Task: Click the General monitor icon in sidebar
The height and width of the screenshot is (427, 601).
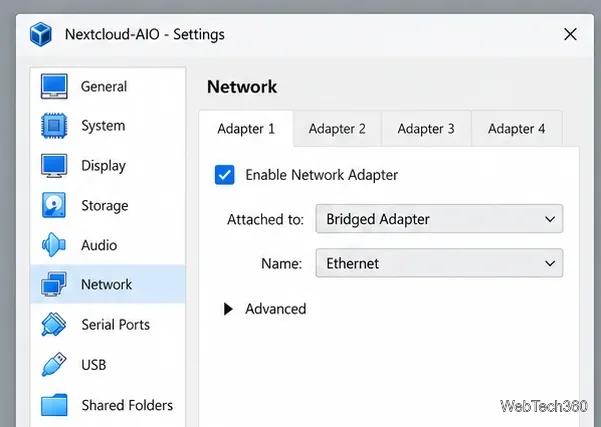Action: tap(54, 86)
